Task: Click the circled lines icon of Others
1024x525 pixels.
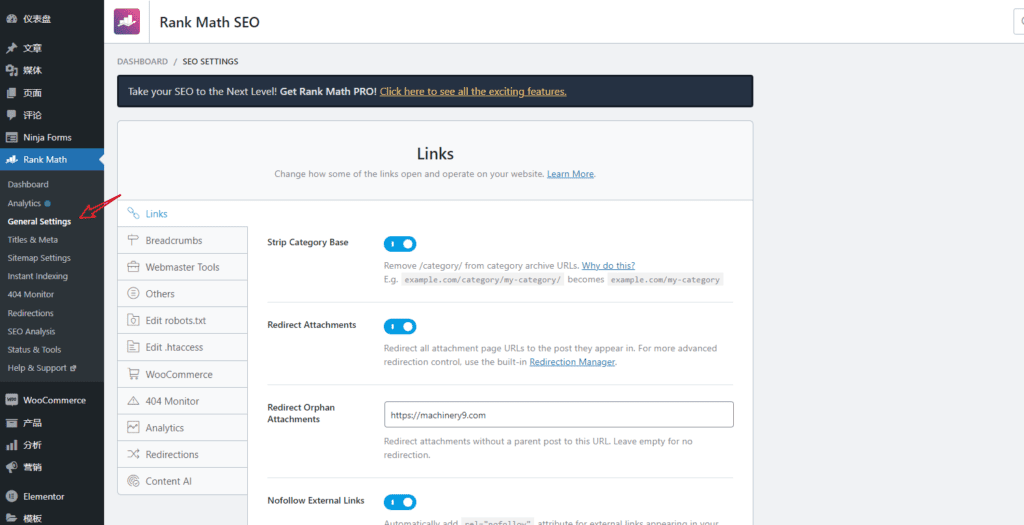Action: tap(133, 294)
